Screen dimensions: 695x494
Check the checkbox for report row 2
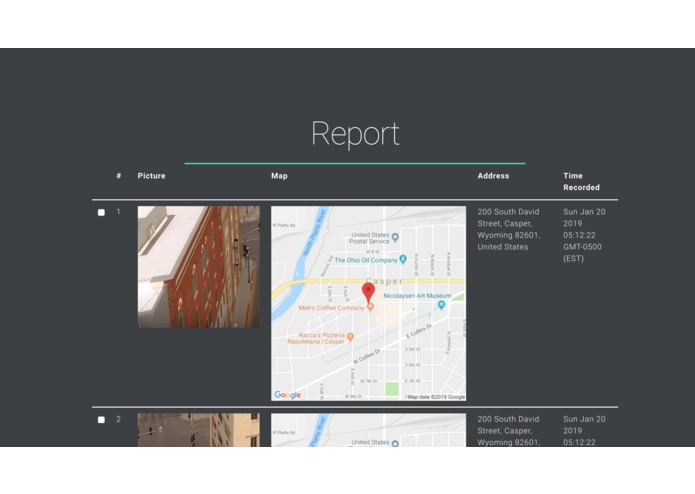point(101,420)
